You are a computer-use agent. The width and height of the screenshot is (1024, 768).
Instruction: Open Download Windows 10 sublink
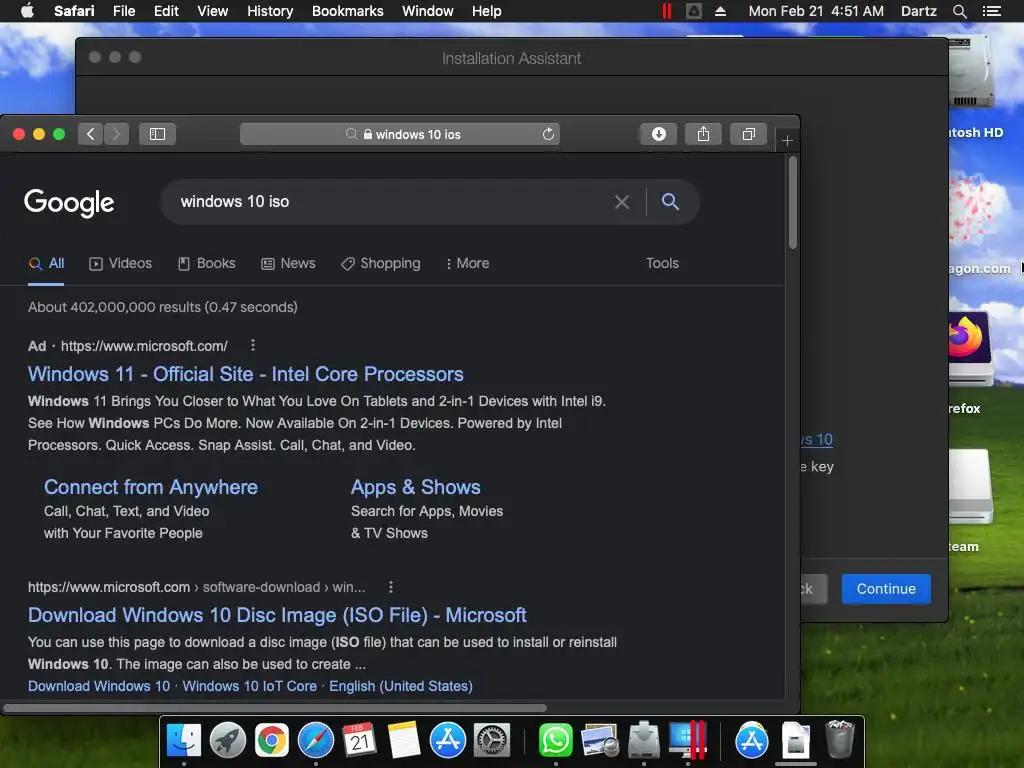coord(99,686)
